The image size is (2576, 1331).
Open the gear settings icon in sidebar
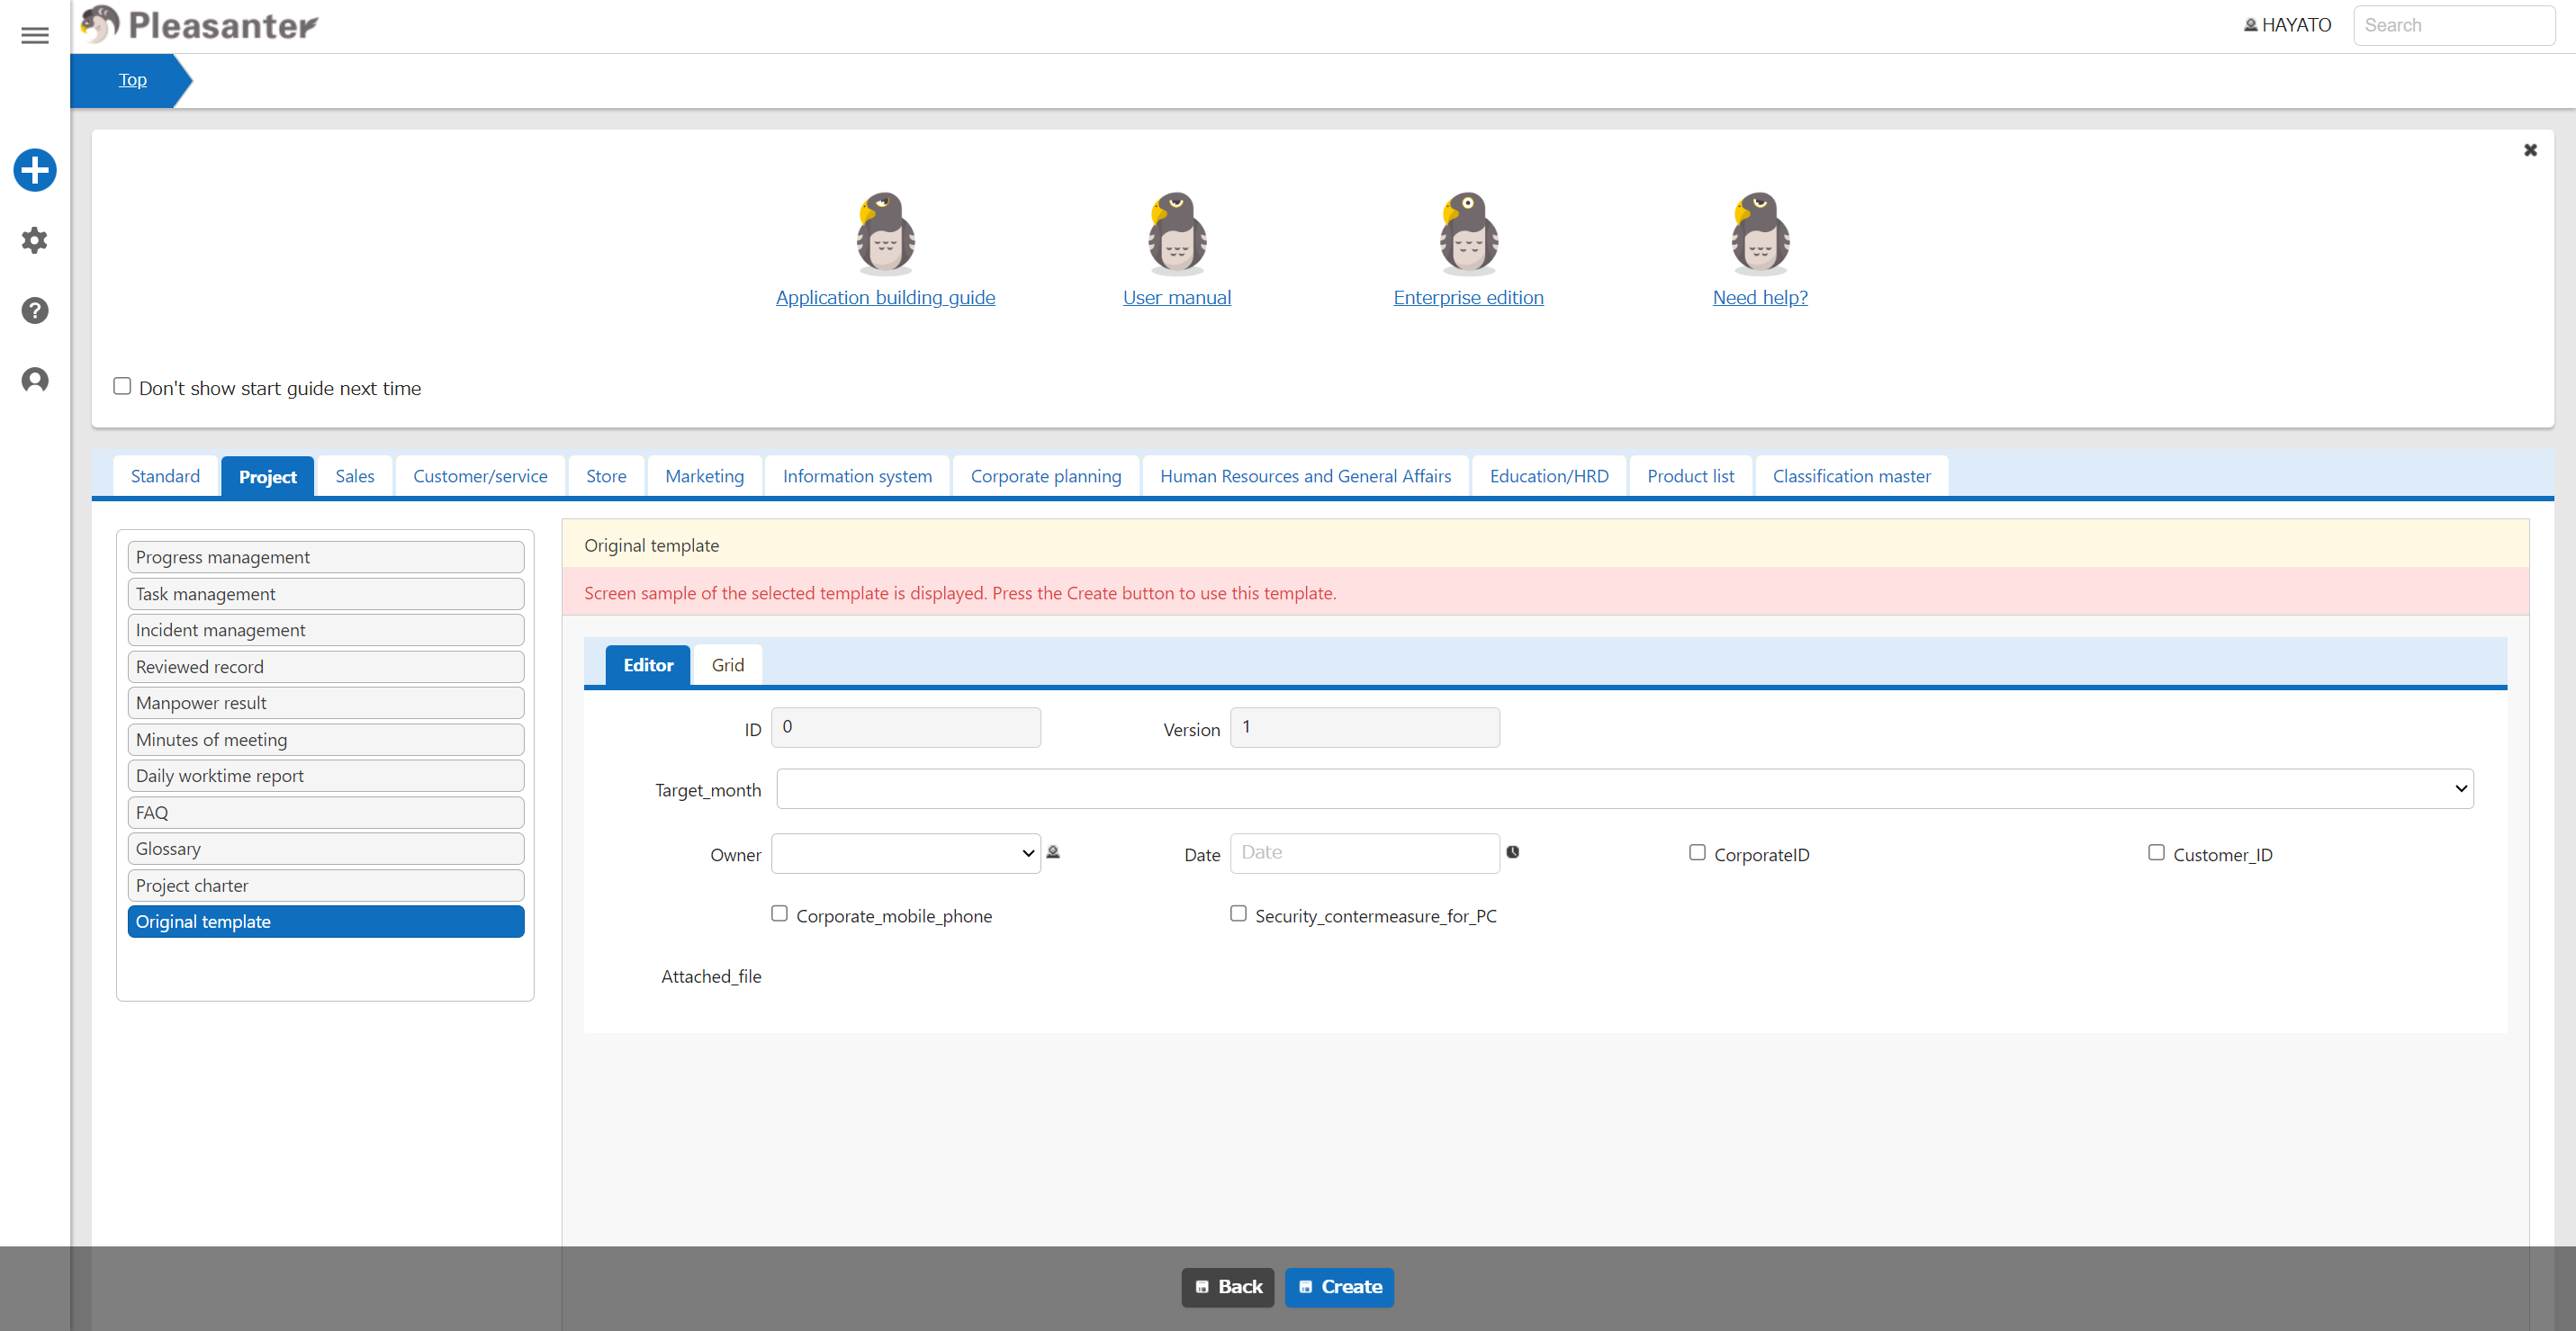[x=35, y=240]
